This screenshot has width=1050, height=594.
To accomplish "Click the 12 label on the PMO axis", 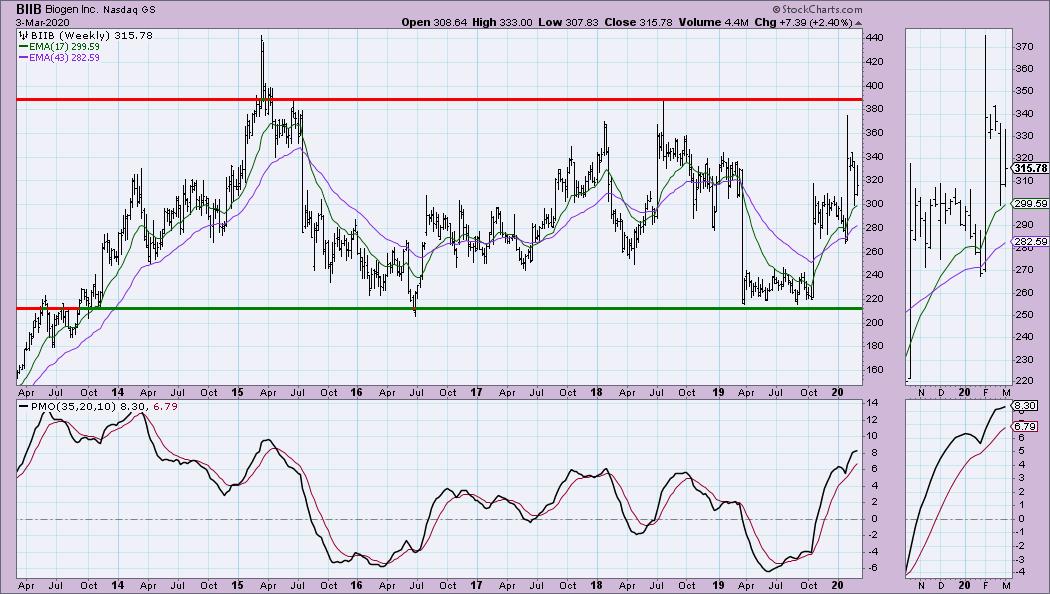I will tap(871, 419).
